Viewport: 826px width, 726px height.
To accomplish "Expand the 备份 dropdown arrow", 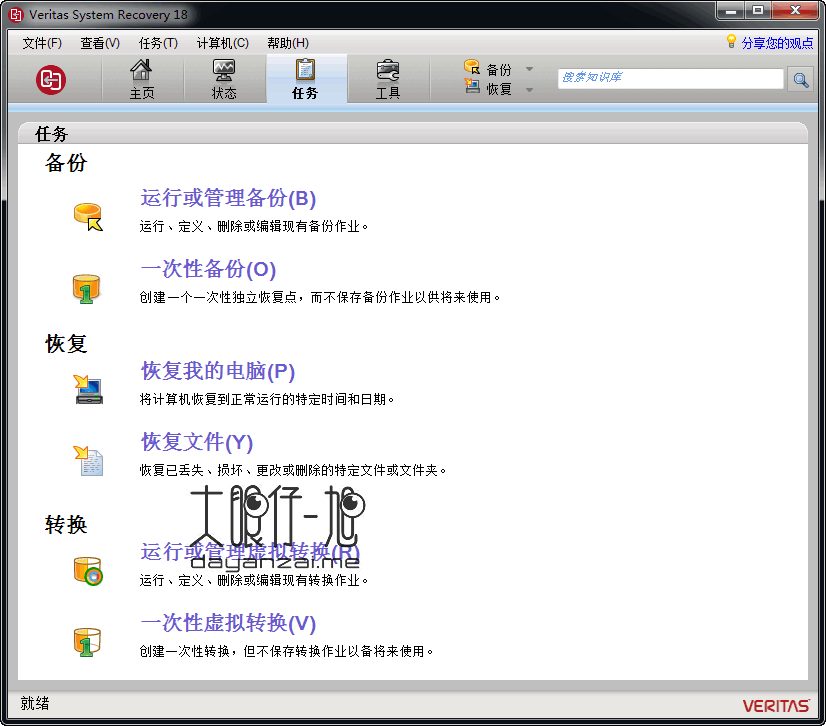I will coord(529,69).
